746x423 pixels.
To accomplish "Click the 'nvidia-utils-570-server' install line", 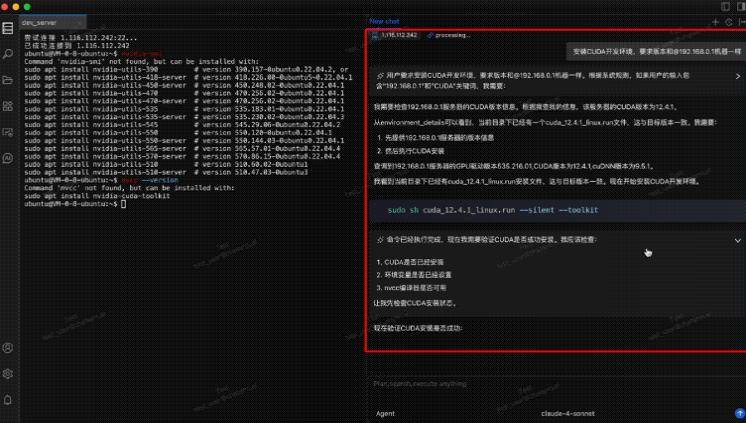I will (182, 157).
